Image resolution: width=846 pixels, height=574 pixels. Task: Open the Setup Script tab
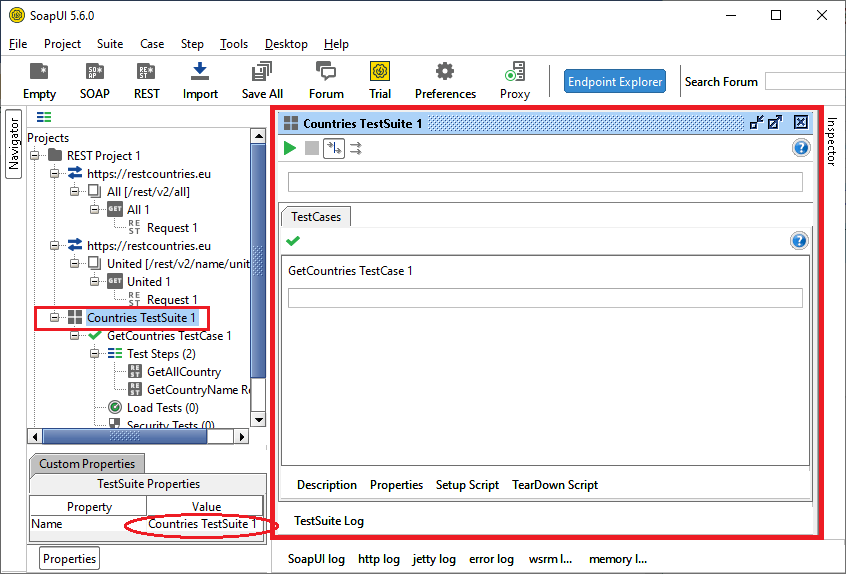tap(467, 485)
